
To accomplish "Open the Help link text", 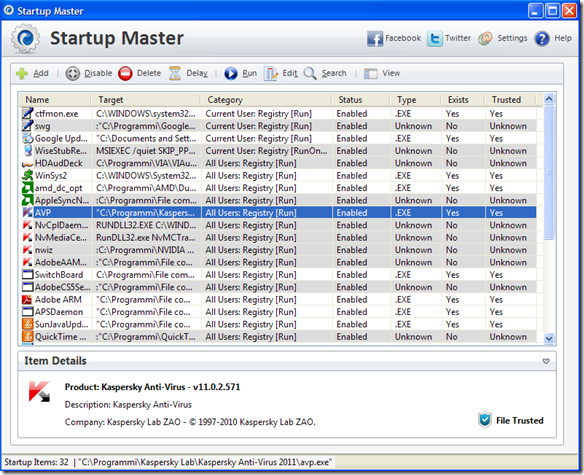I will 563,38.
